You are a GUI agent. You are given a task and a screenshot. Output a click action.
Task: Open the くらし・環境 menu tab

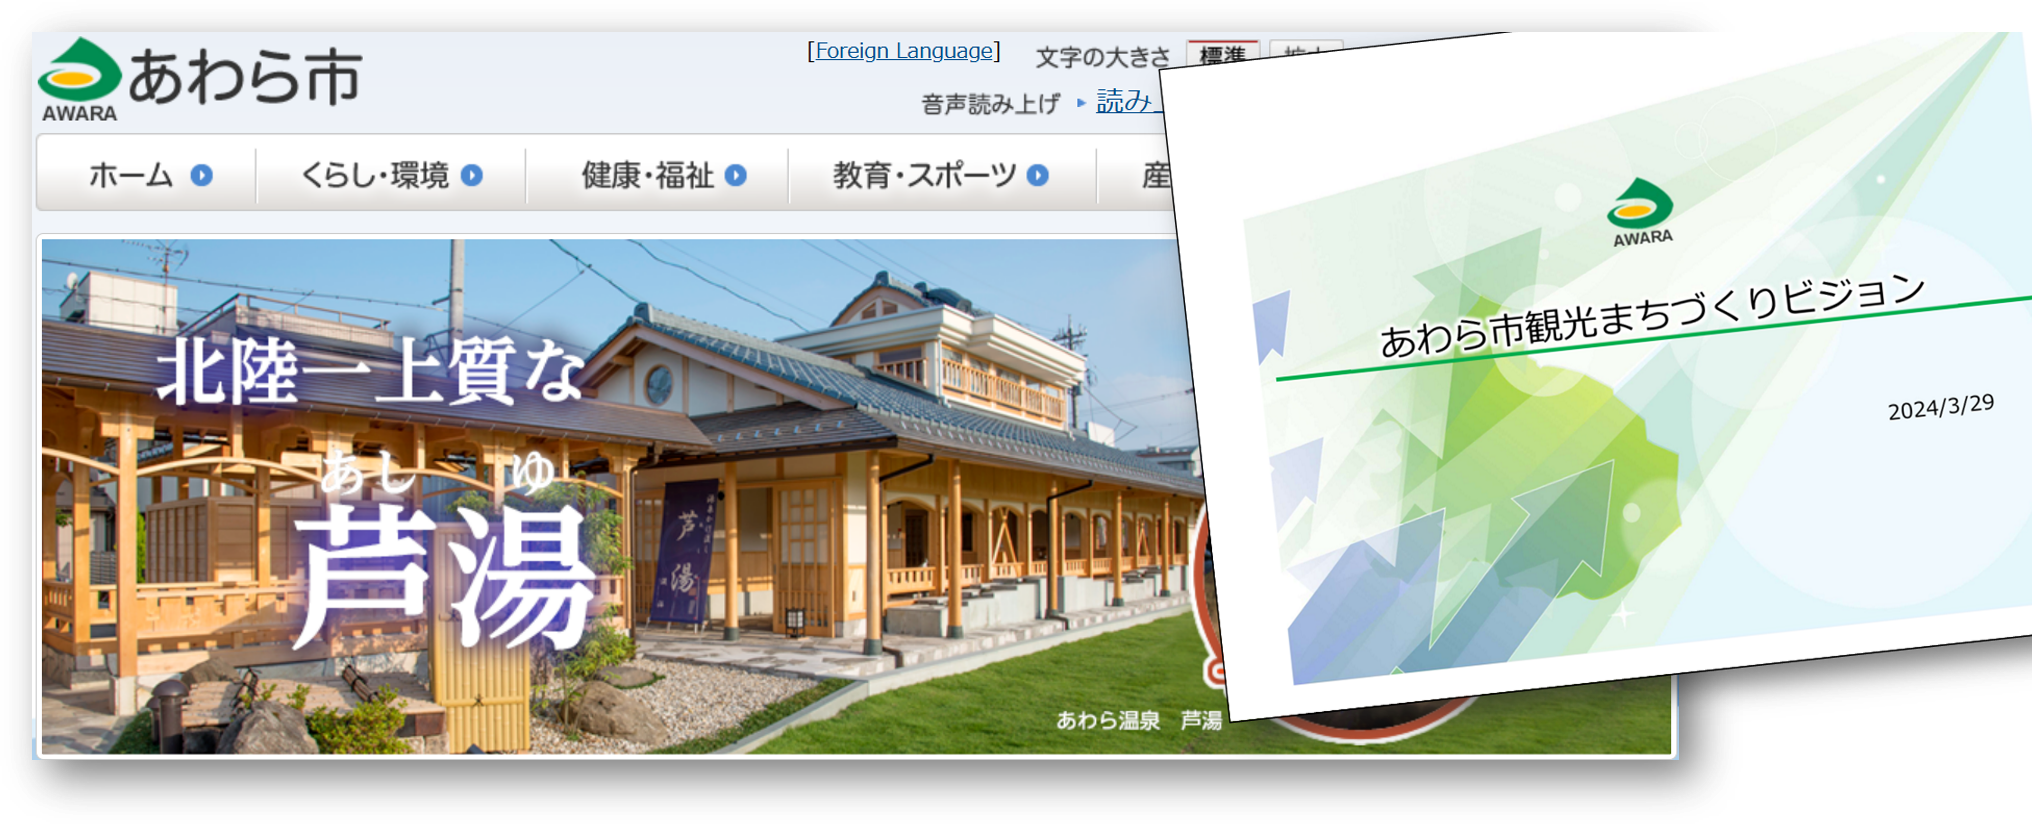[391, 175]
